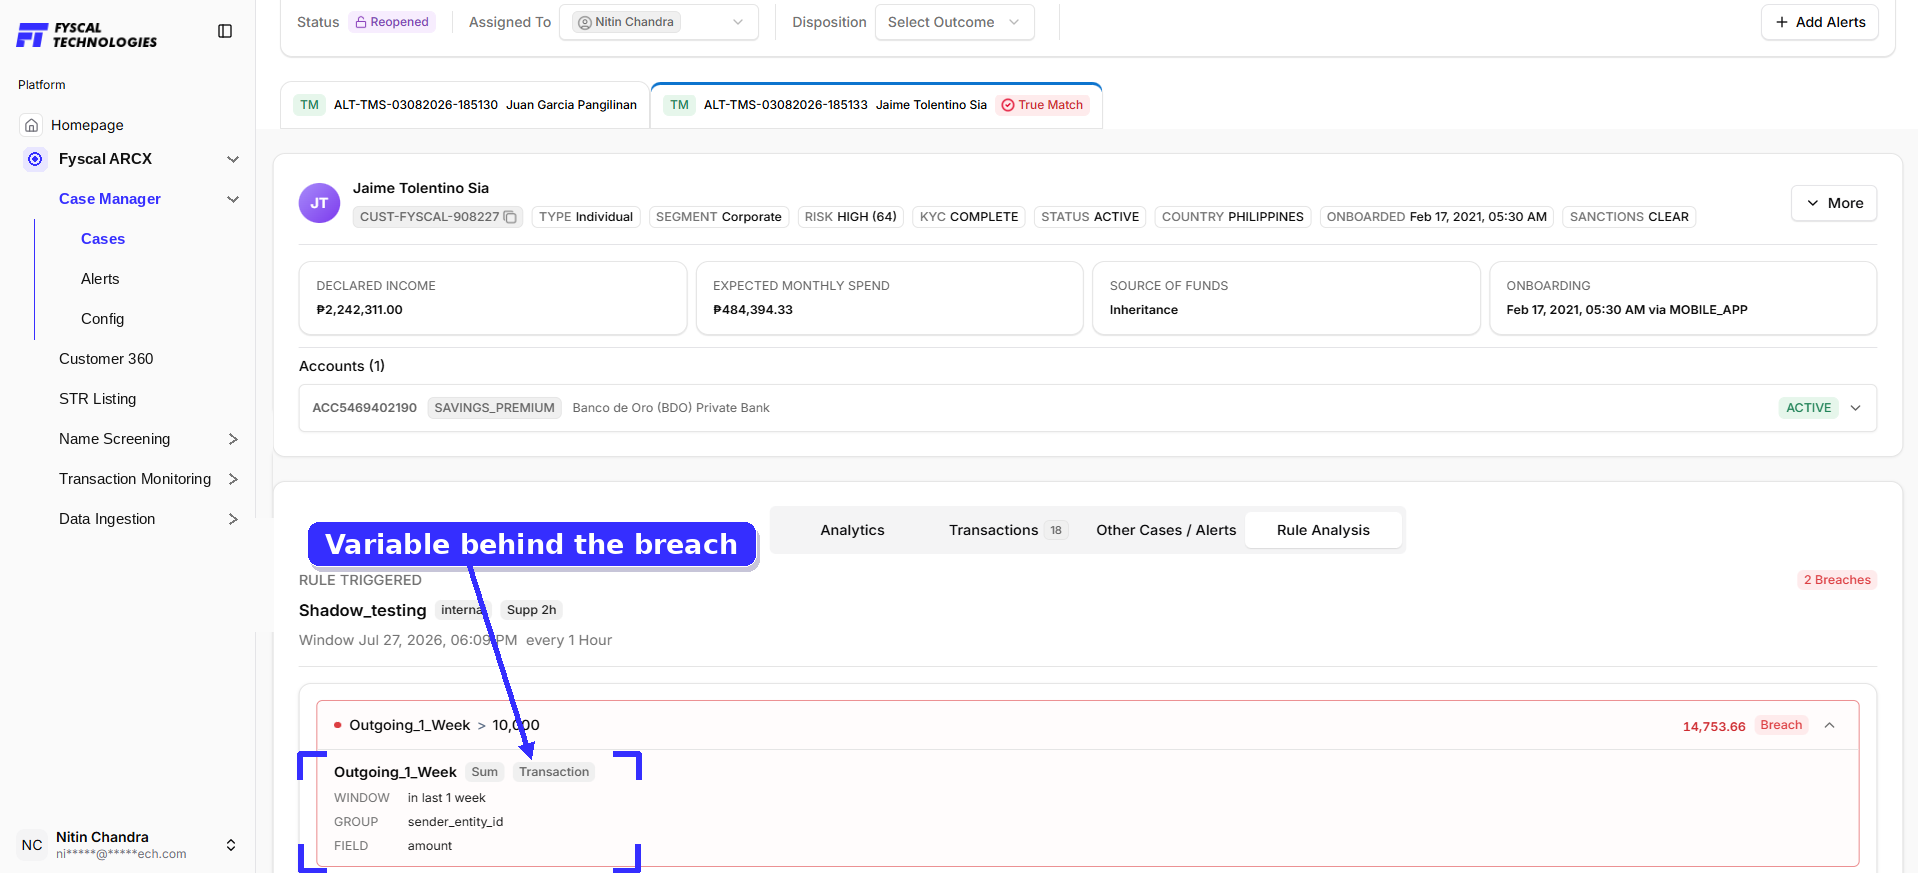Click the RISK HIGH (64) chip
Screen dimensions: 1918x873
pos(850,217)
